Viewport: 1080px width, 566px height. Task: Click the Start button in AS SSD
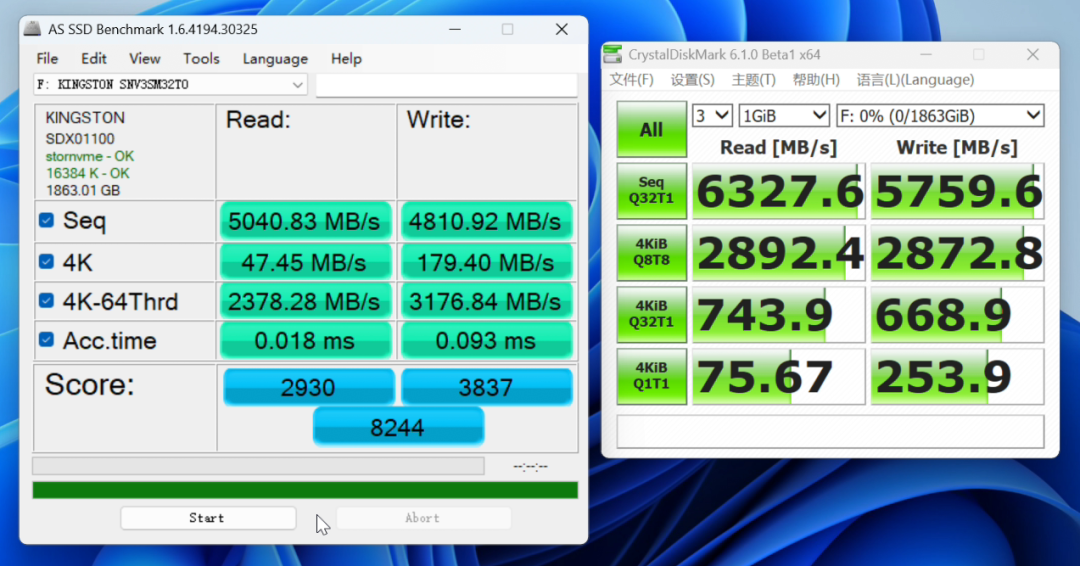coord(208,518)
